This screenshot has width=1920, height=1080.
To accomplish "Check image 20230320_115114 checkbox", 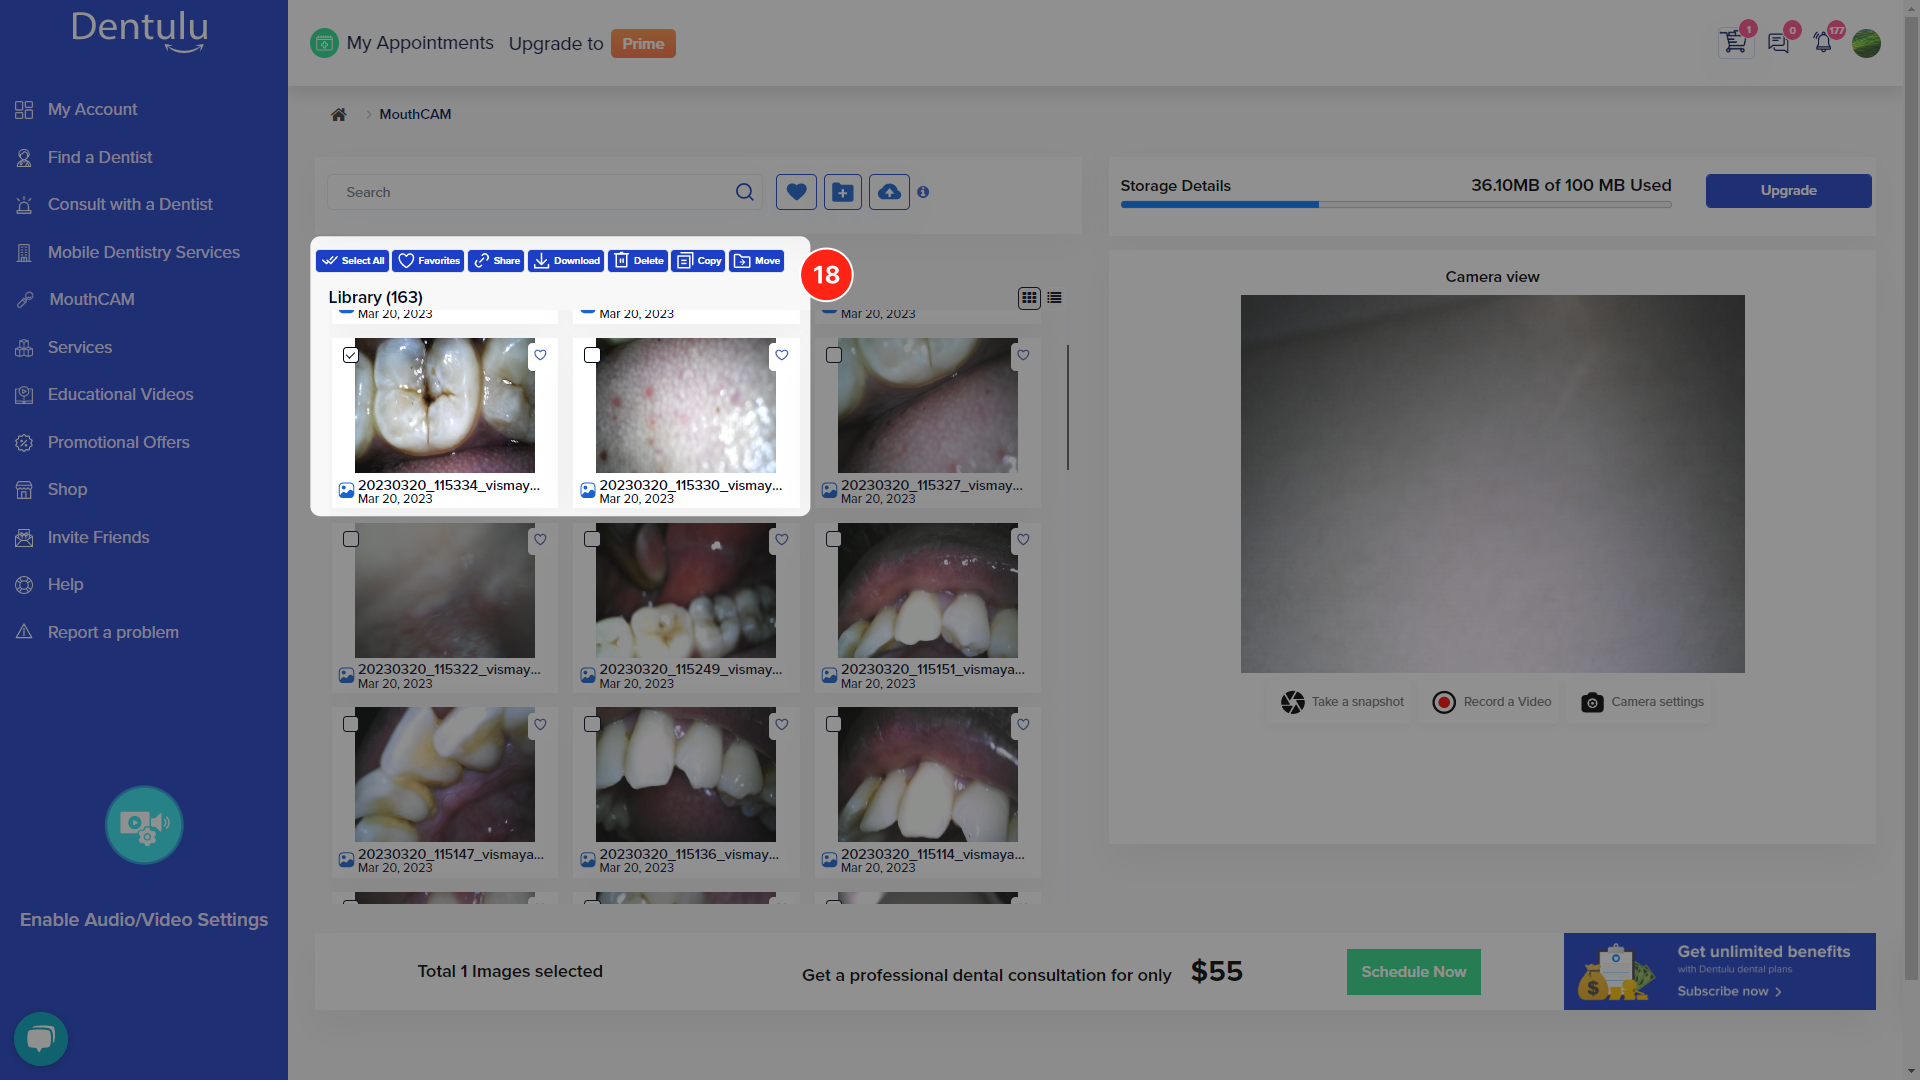I will pyautogui.click(x=834, y=725).
